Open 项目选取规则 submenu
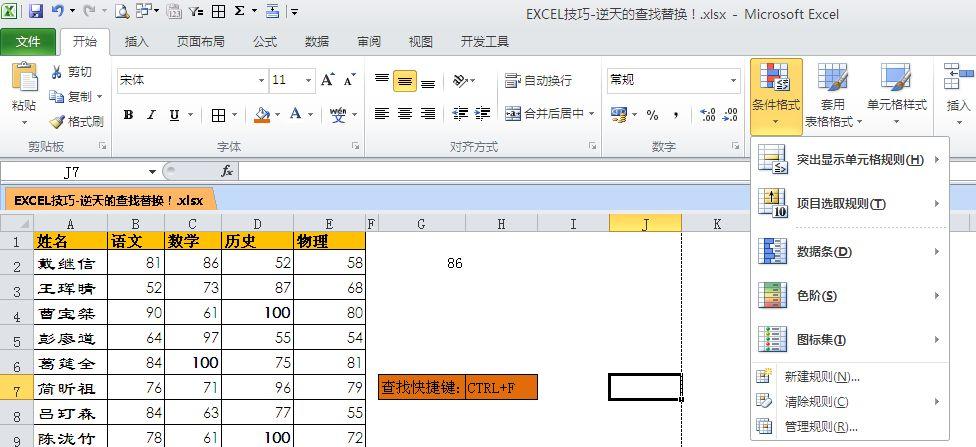 coord(850,204)
